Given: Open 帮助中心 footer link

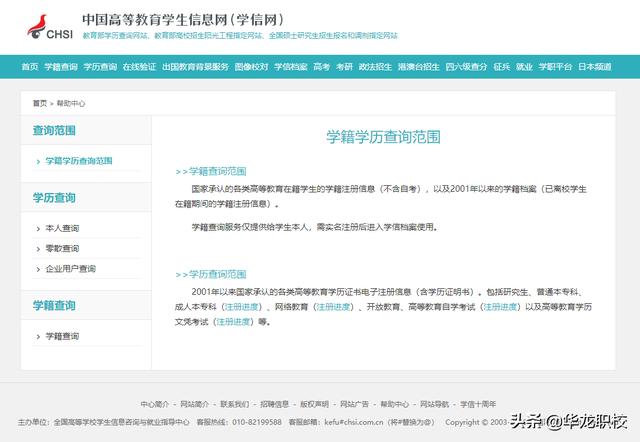Looking at the screenshot, I should [394, 404].
